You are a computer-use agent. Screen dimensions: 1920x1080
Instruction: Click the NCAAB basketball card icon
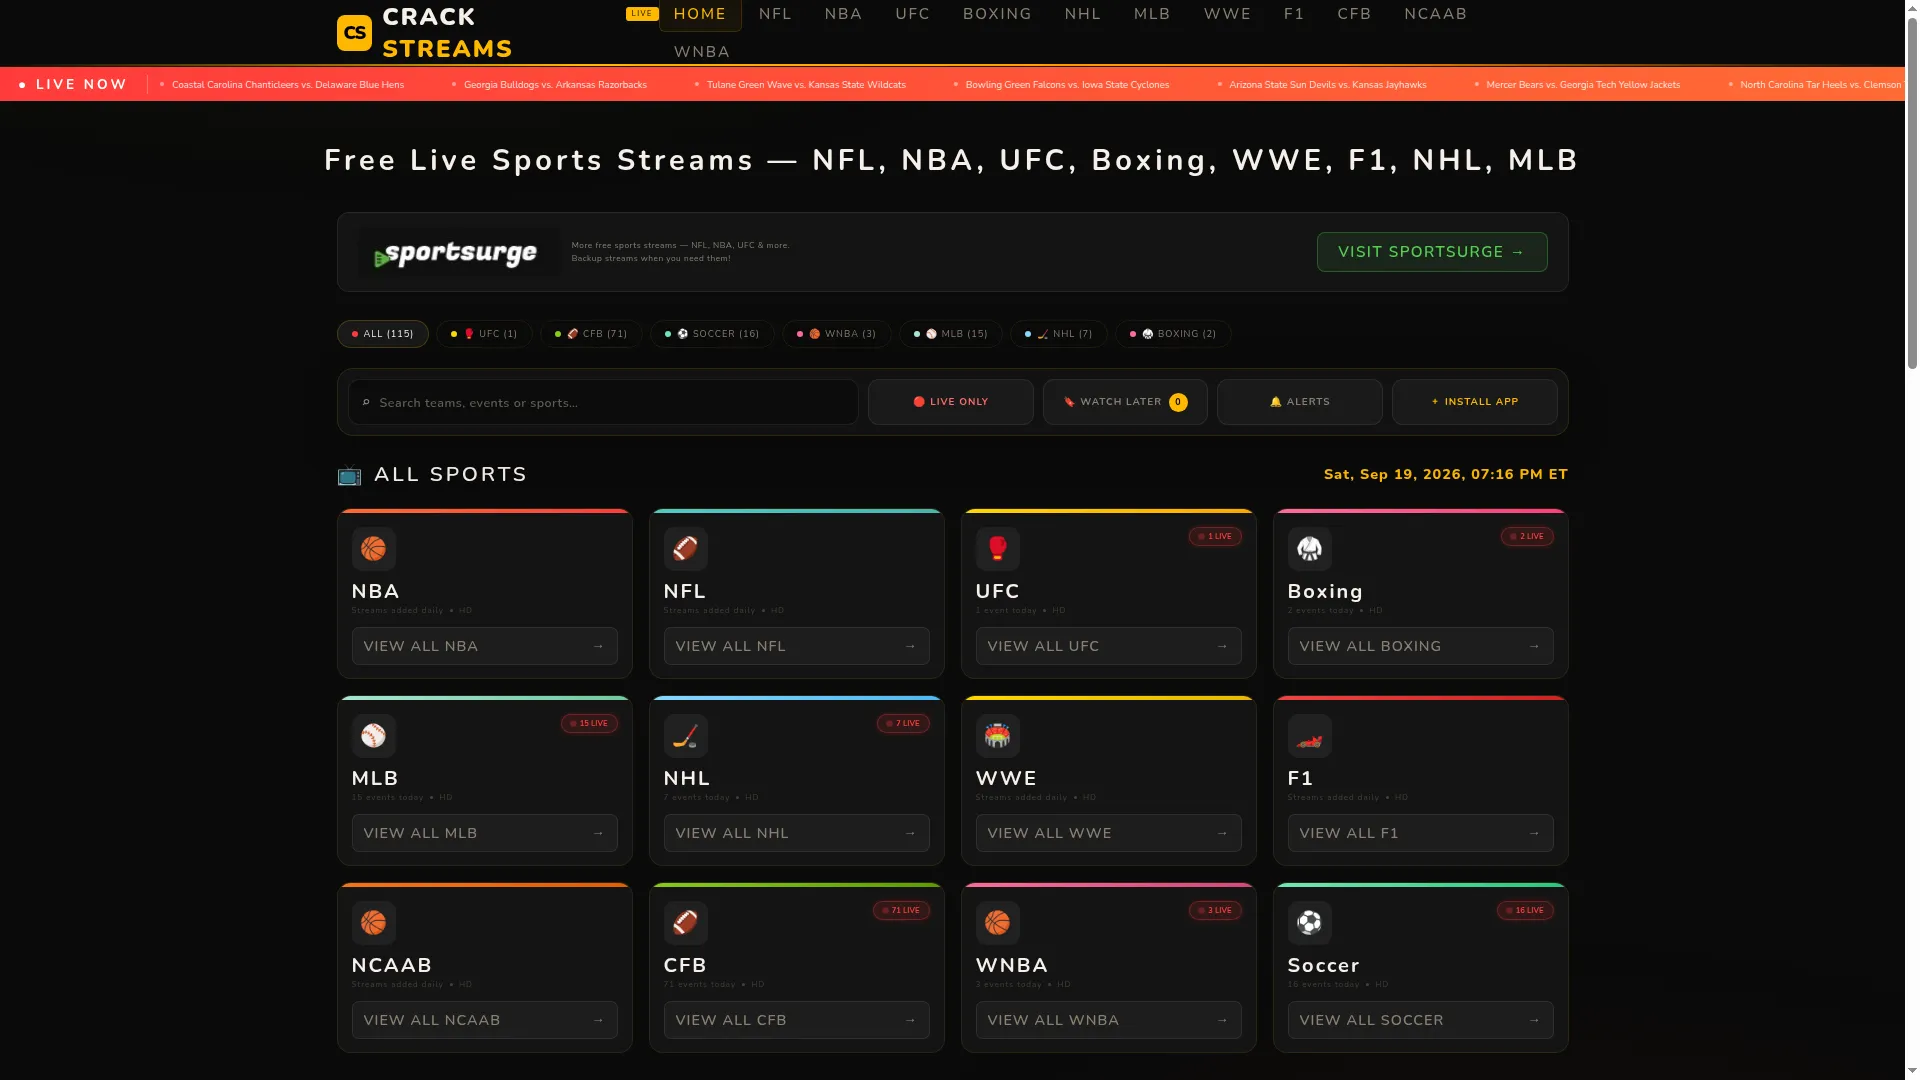tap(374, 923)
